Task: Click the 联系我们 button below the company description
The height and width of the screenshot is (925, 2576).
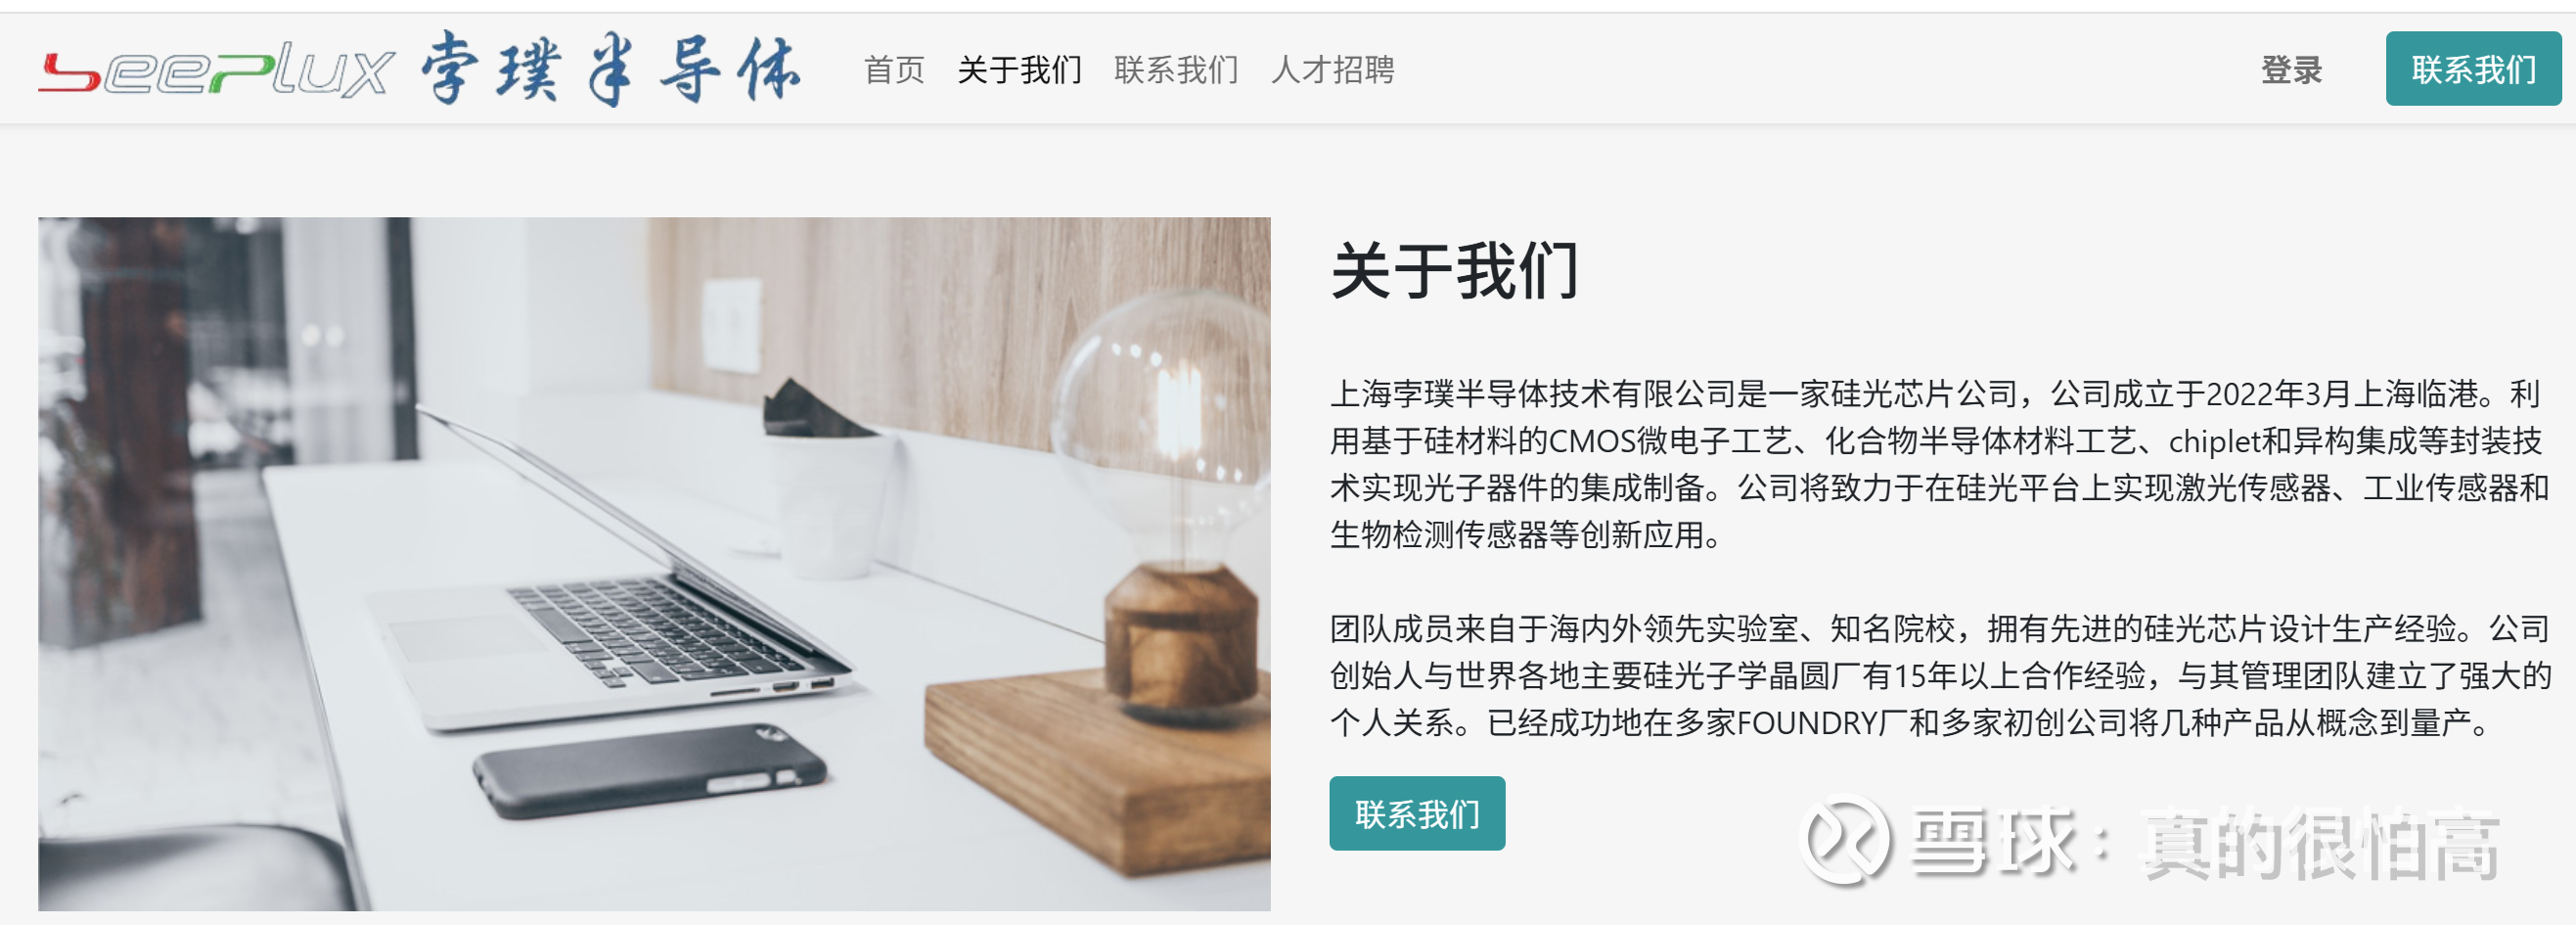Action: click(x=1417, y=814)
